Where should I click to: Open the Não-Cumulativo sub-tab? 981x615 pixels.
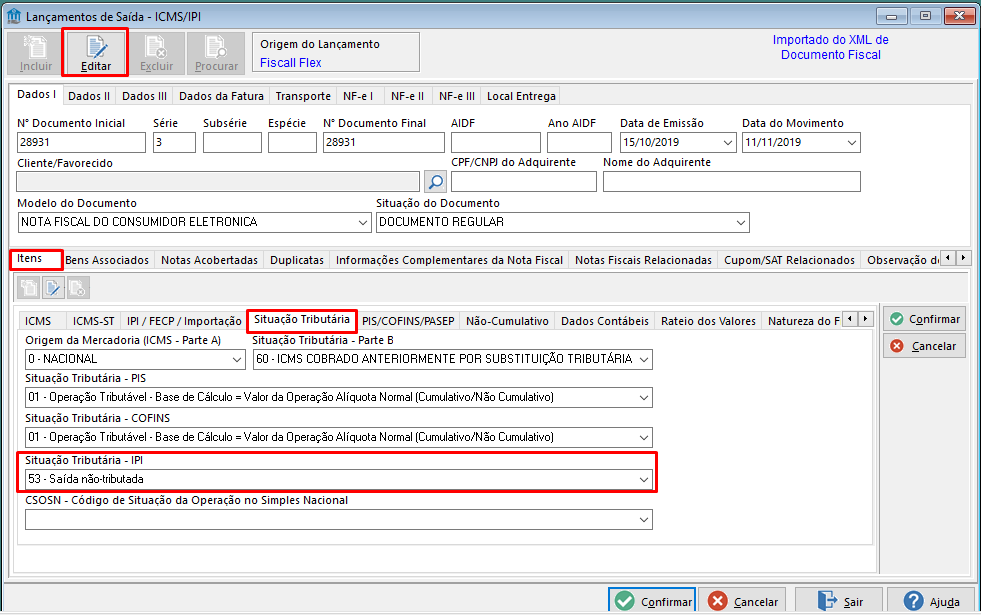click(507, 321)
